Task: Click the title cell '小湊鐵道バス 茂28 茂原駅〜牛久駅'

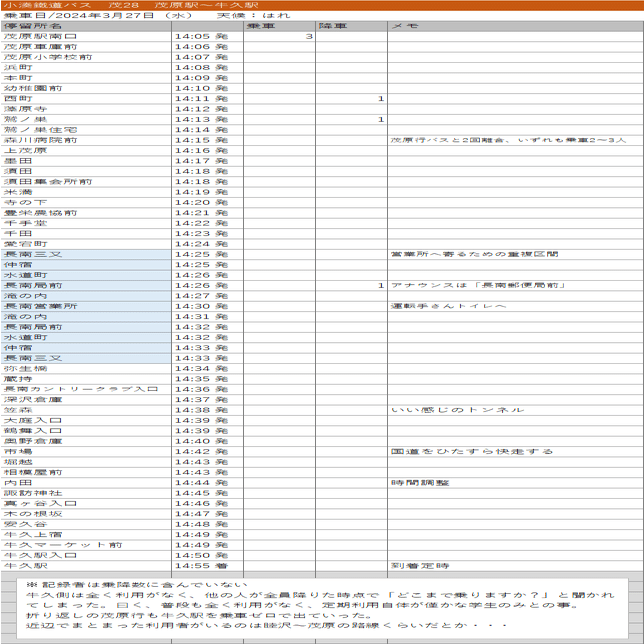Action: click(131, 5)
